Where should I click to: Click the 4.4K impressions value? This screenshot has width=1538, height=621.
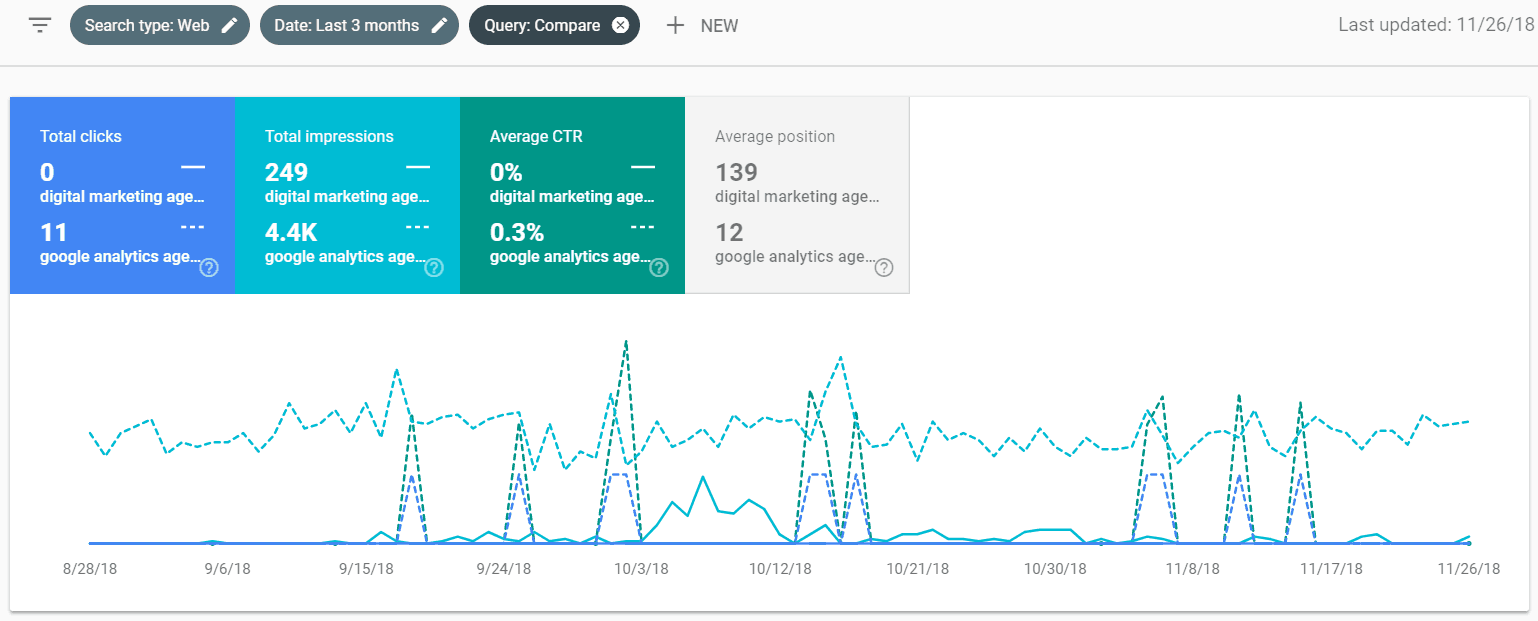pos(291,233)
